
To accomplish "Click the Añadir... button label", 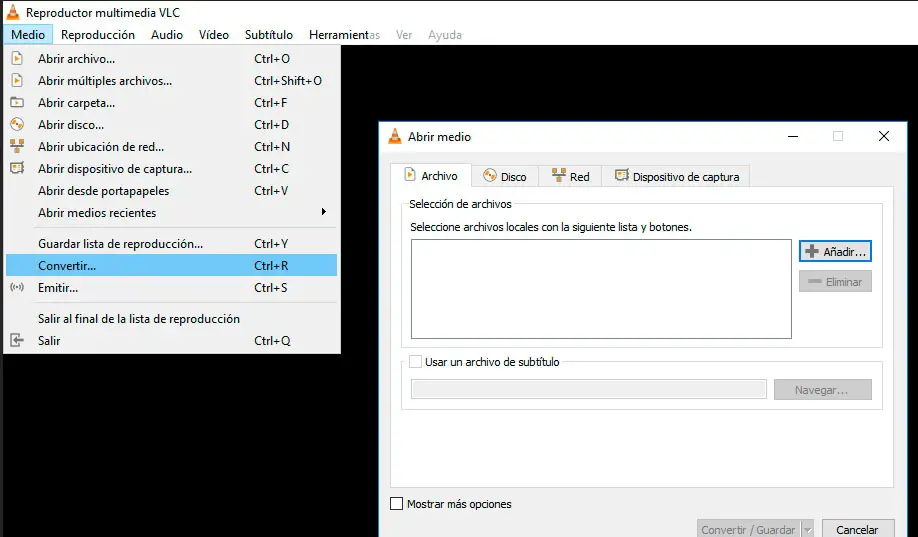I will tap(844, 252).
